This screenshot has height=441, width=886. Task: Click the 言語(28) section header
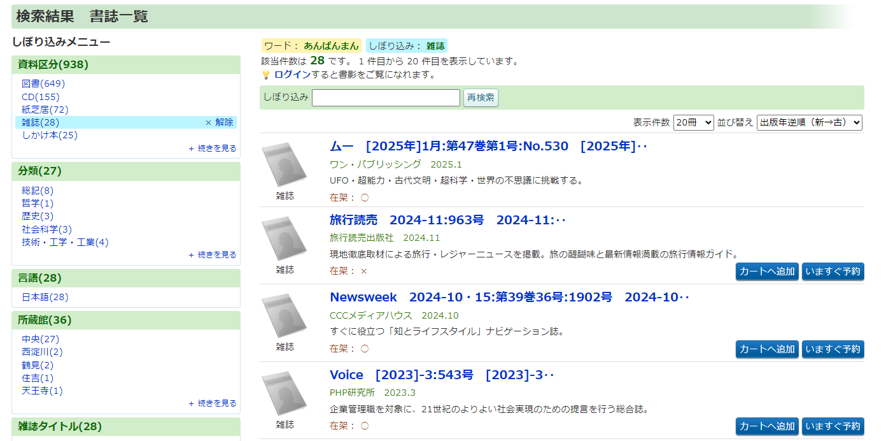coord(126,278)
